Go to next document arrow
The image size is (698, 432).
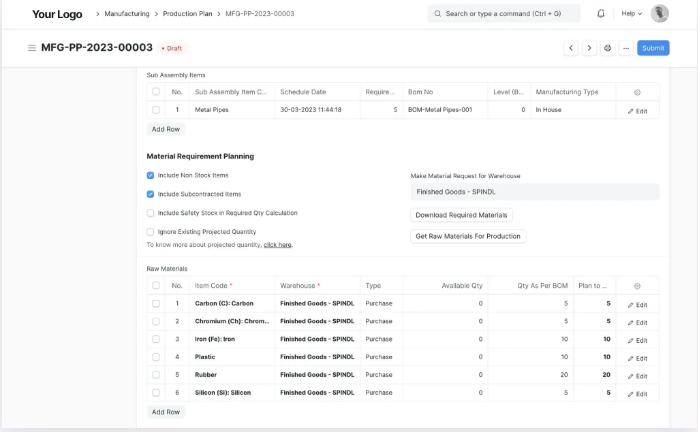tap(589, 48)
